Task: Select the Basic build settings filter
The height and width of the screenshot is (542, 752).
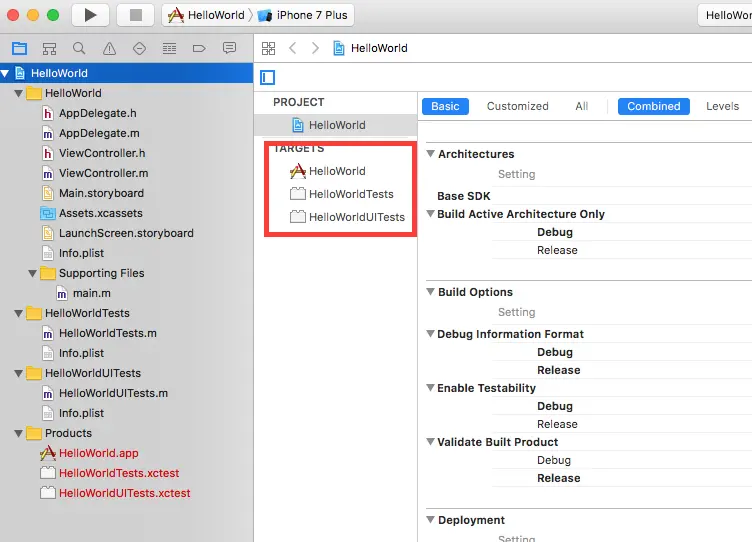Action: click(445, 106)
